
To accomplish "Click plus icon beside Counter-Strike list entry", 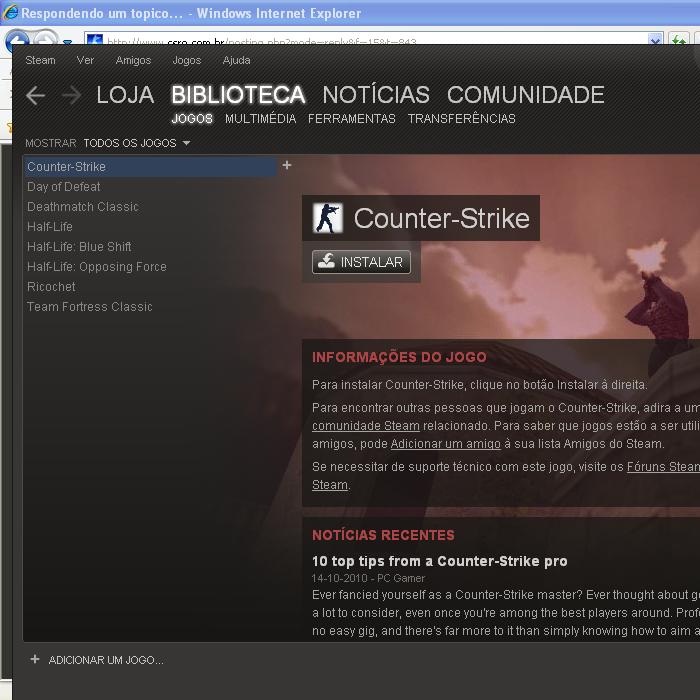I will coord(287,165).
